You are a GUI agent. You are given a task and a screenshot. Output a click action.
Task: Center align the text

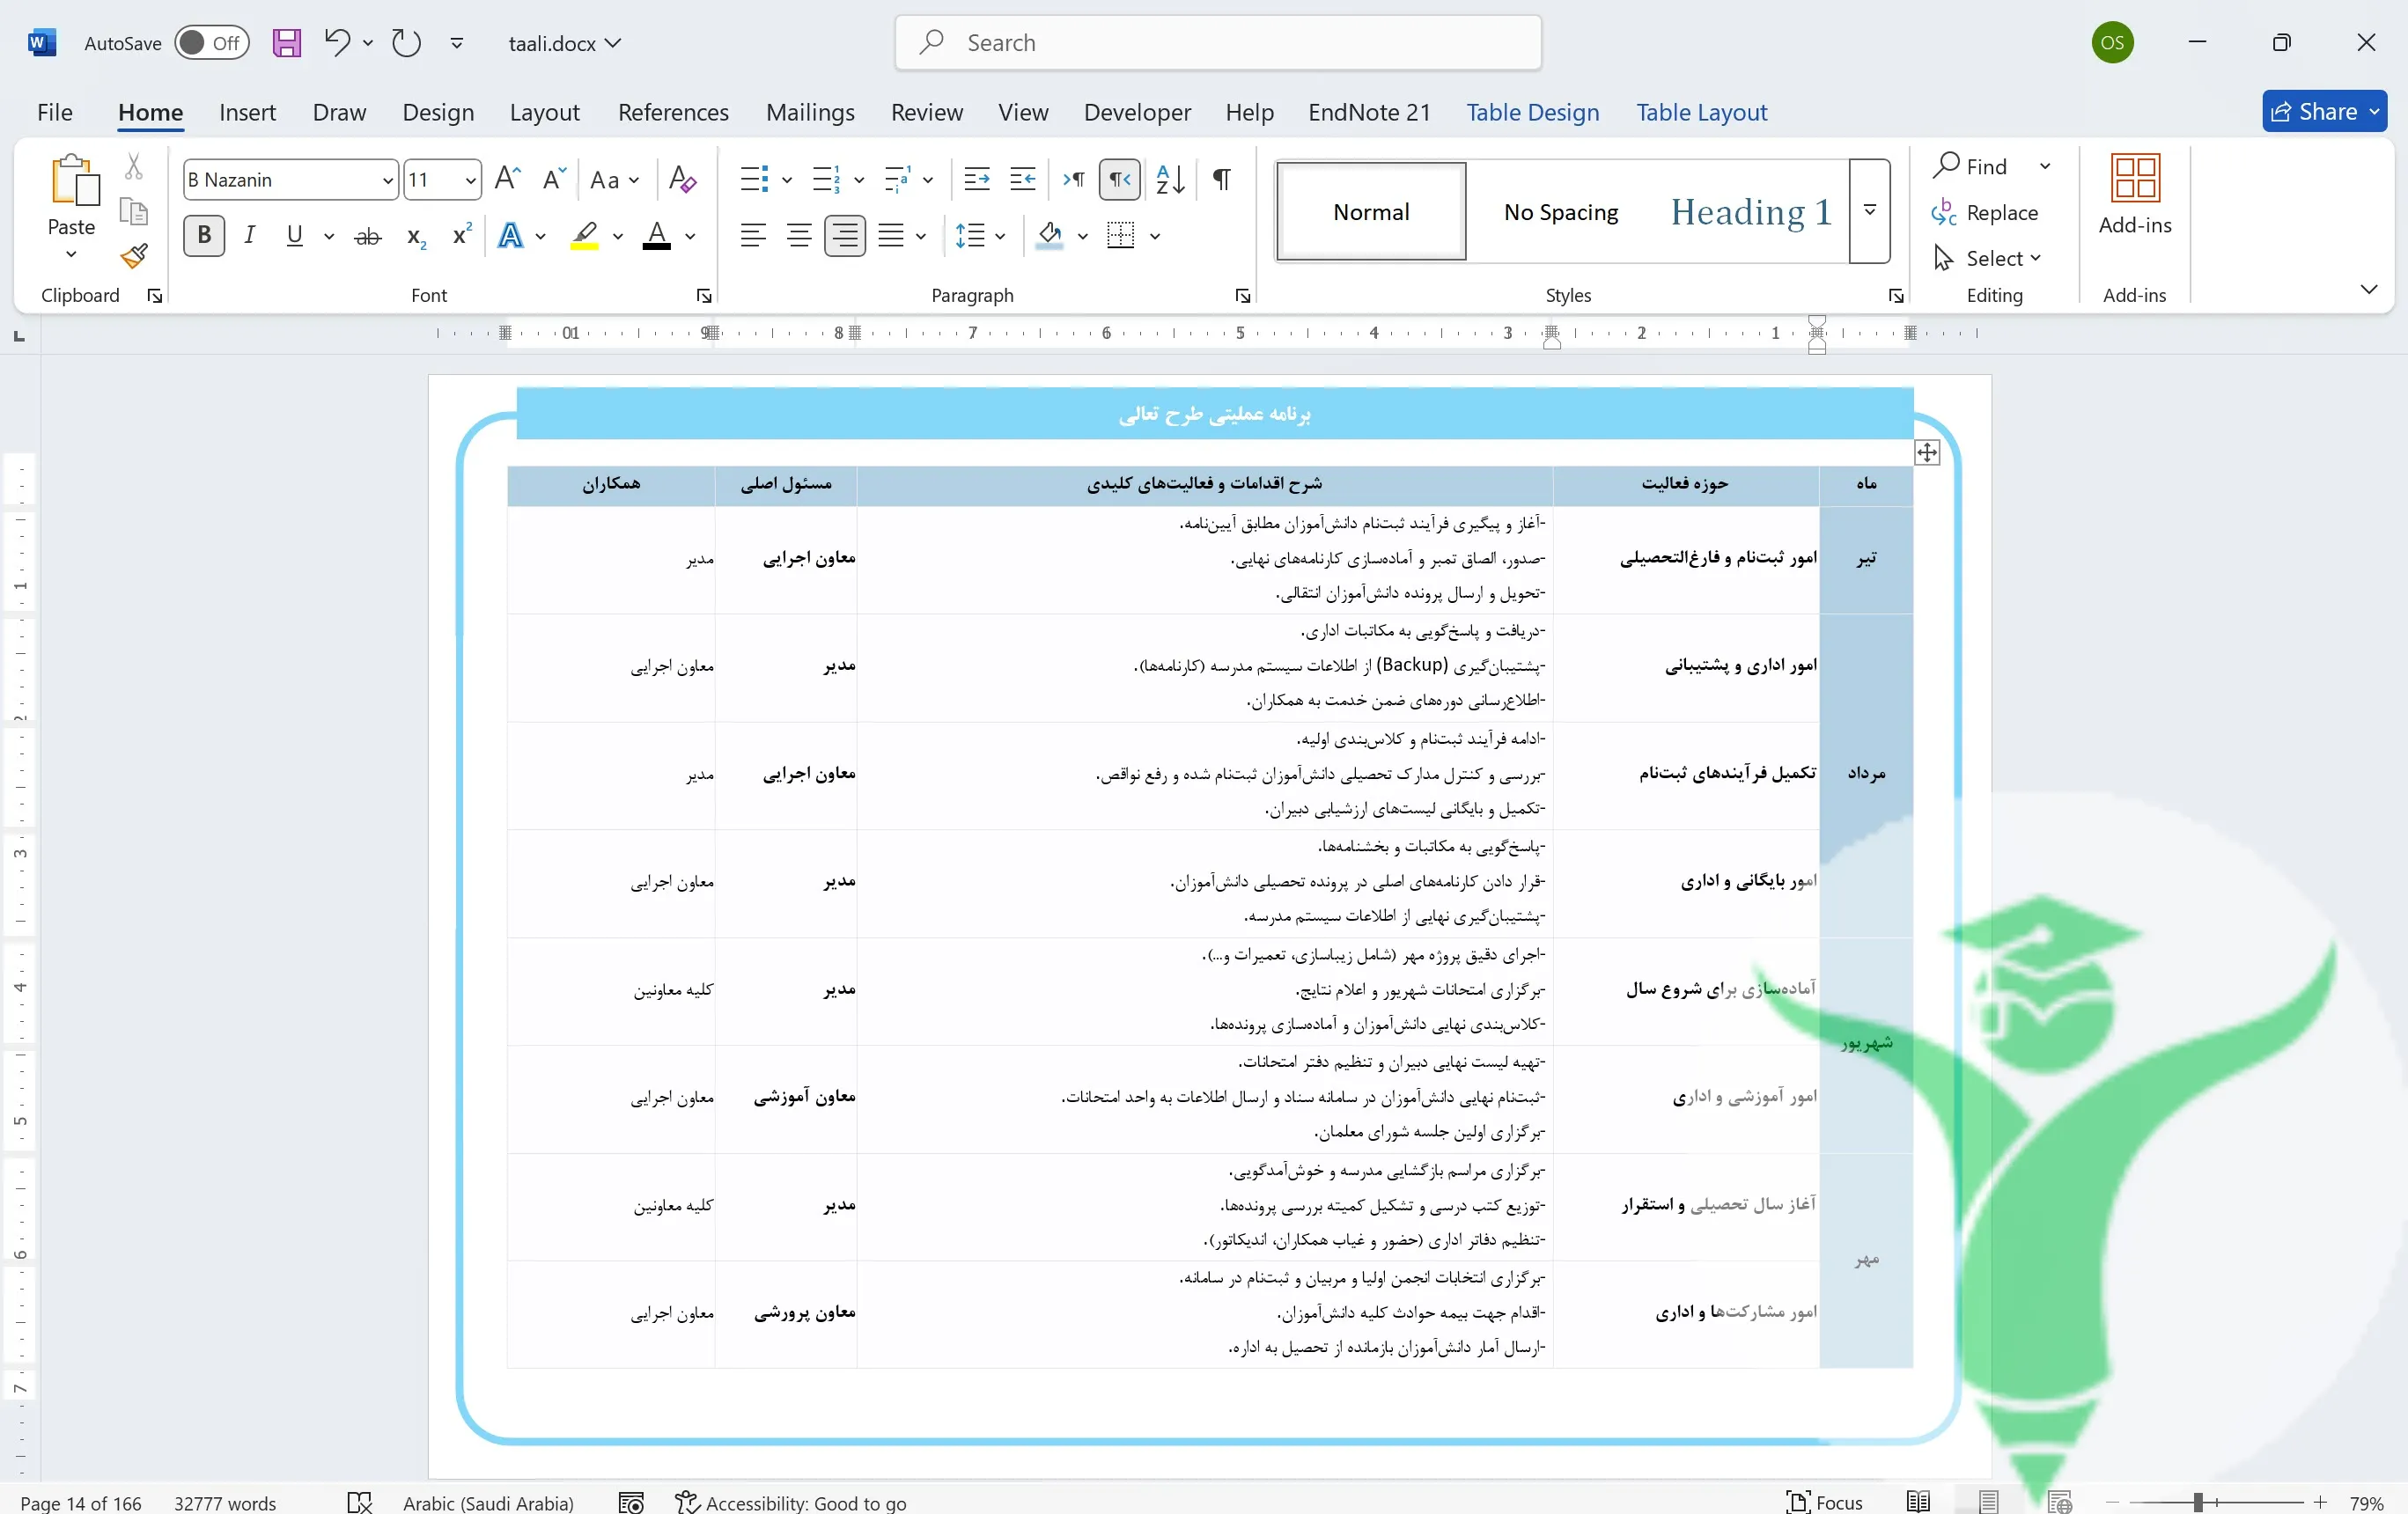(x=798, y=236)
